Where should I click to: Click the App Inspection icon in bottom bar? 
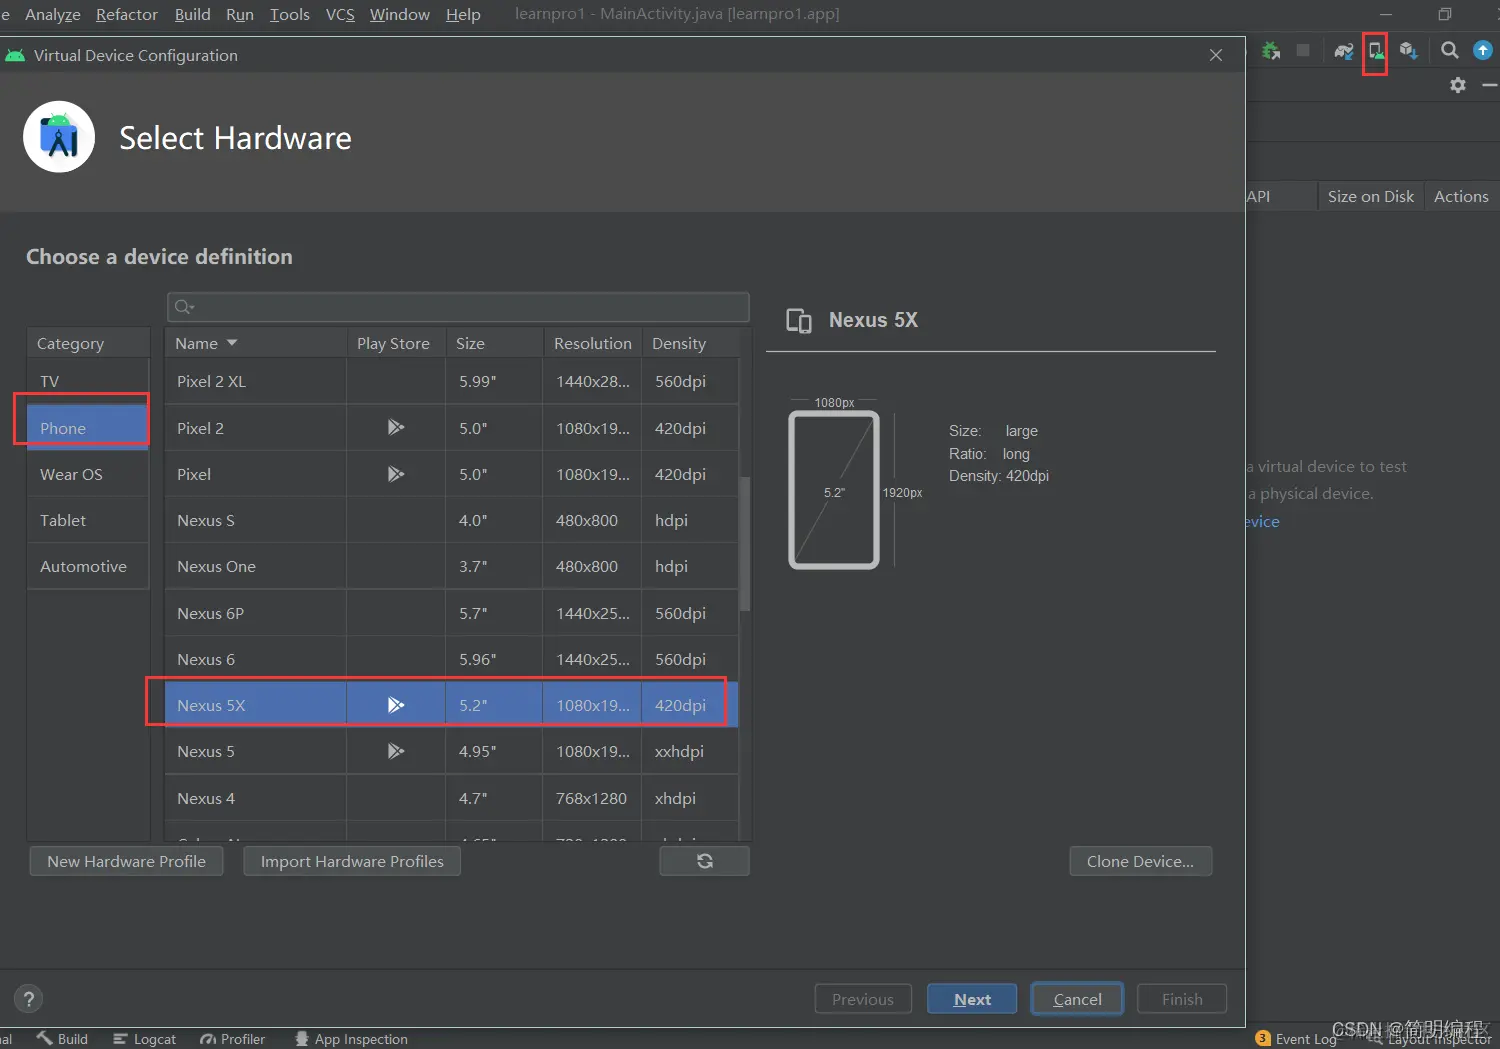[x=302, y=1039]
